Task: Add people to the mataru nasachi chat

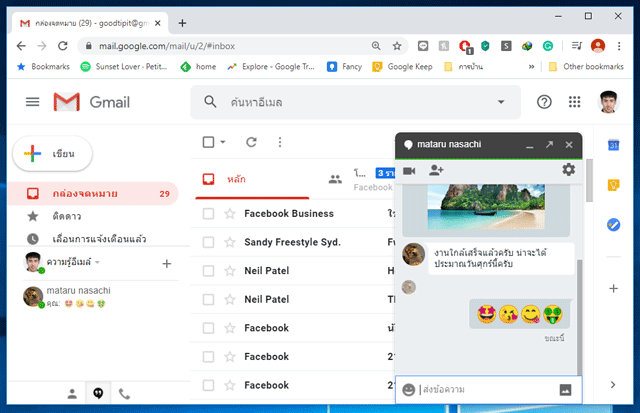Action: click(x=436, y=170)
